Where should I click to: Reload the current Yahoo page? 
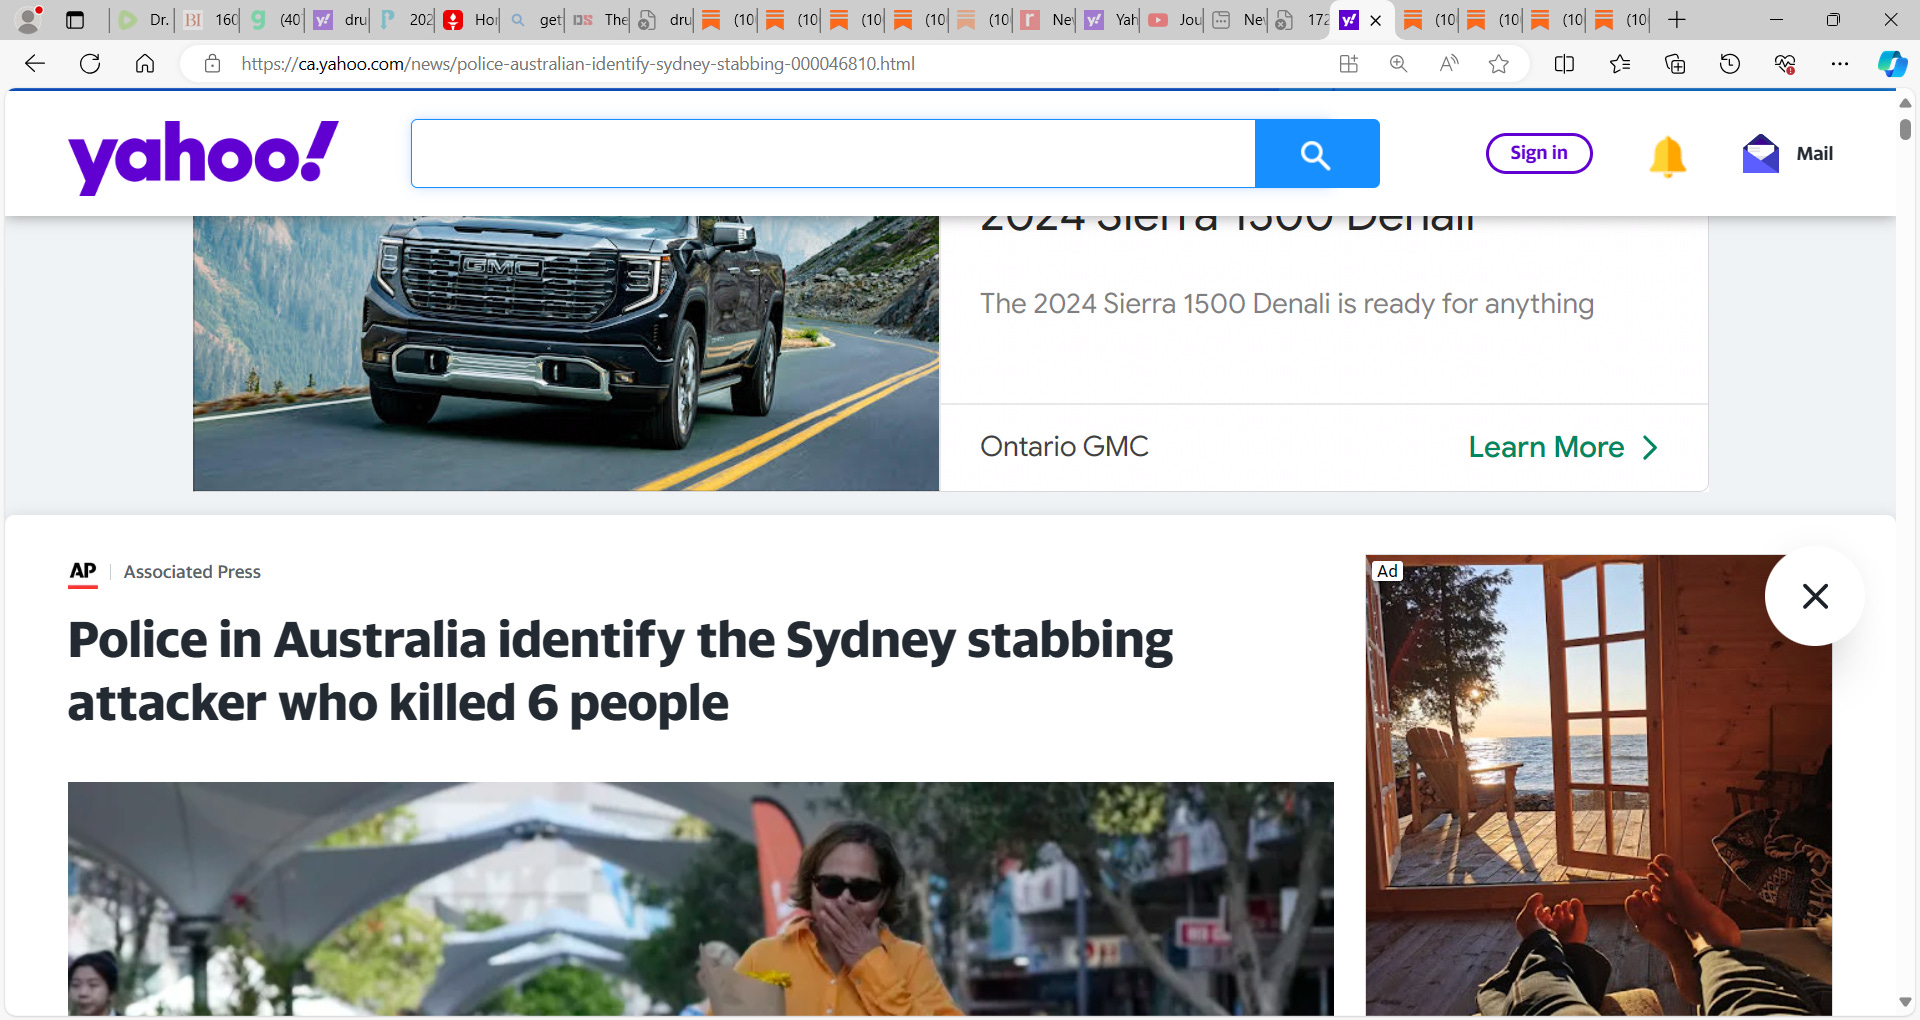pyautogui.click(x=90, y=64)
